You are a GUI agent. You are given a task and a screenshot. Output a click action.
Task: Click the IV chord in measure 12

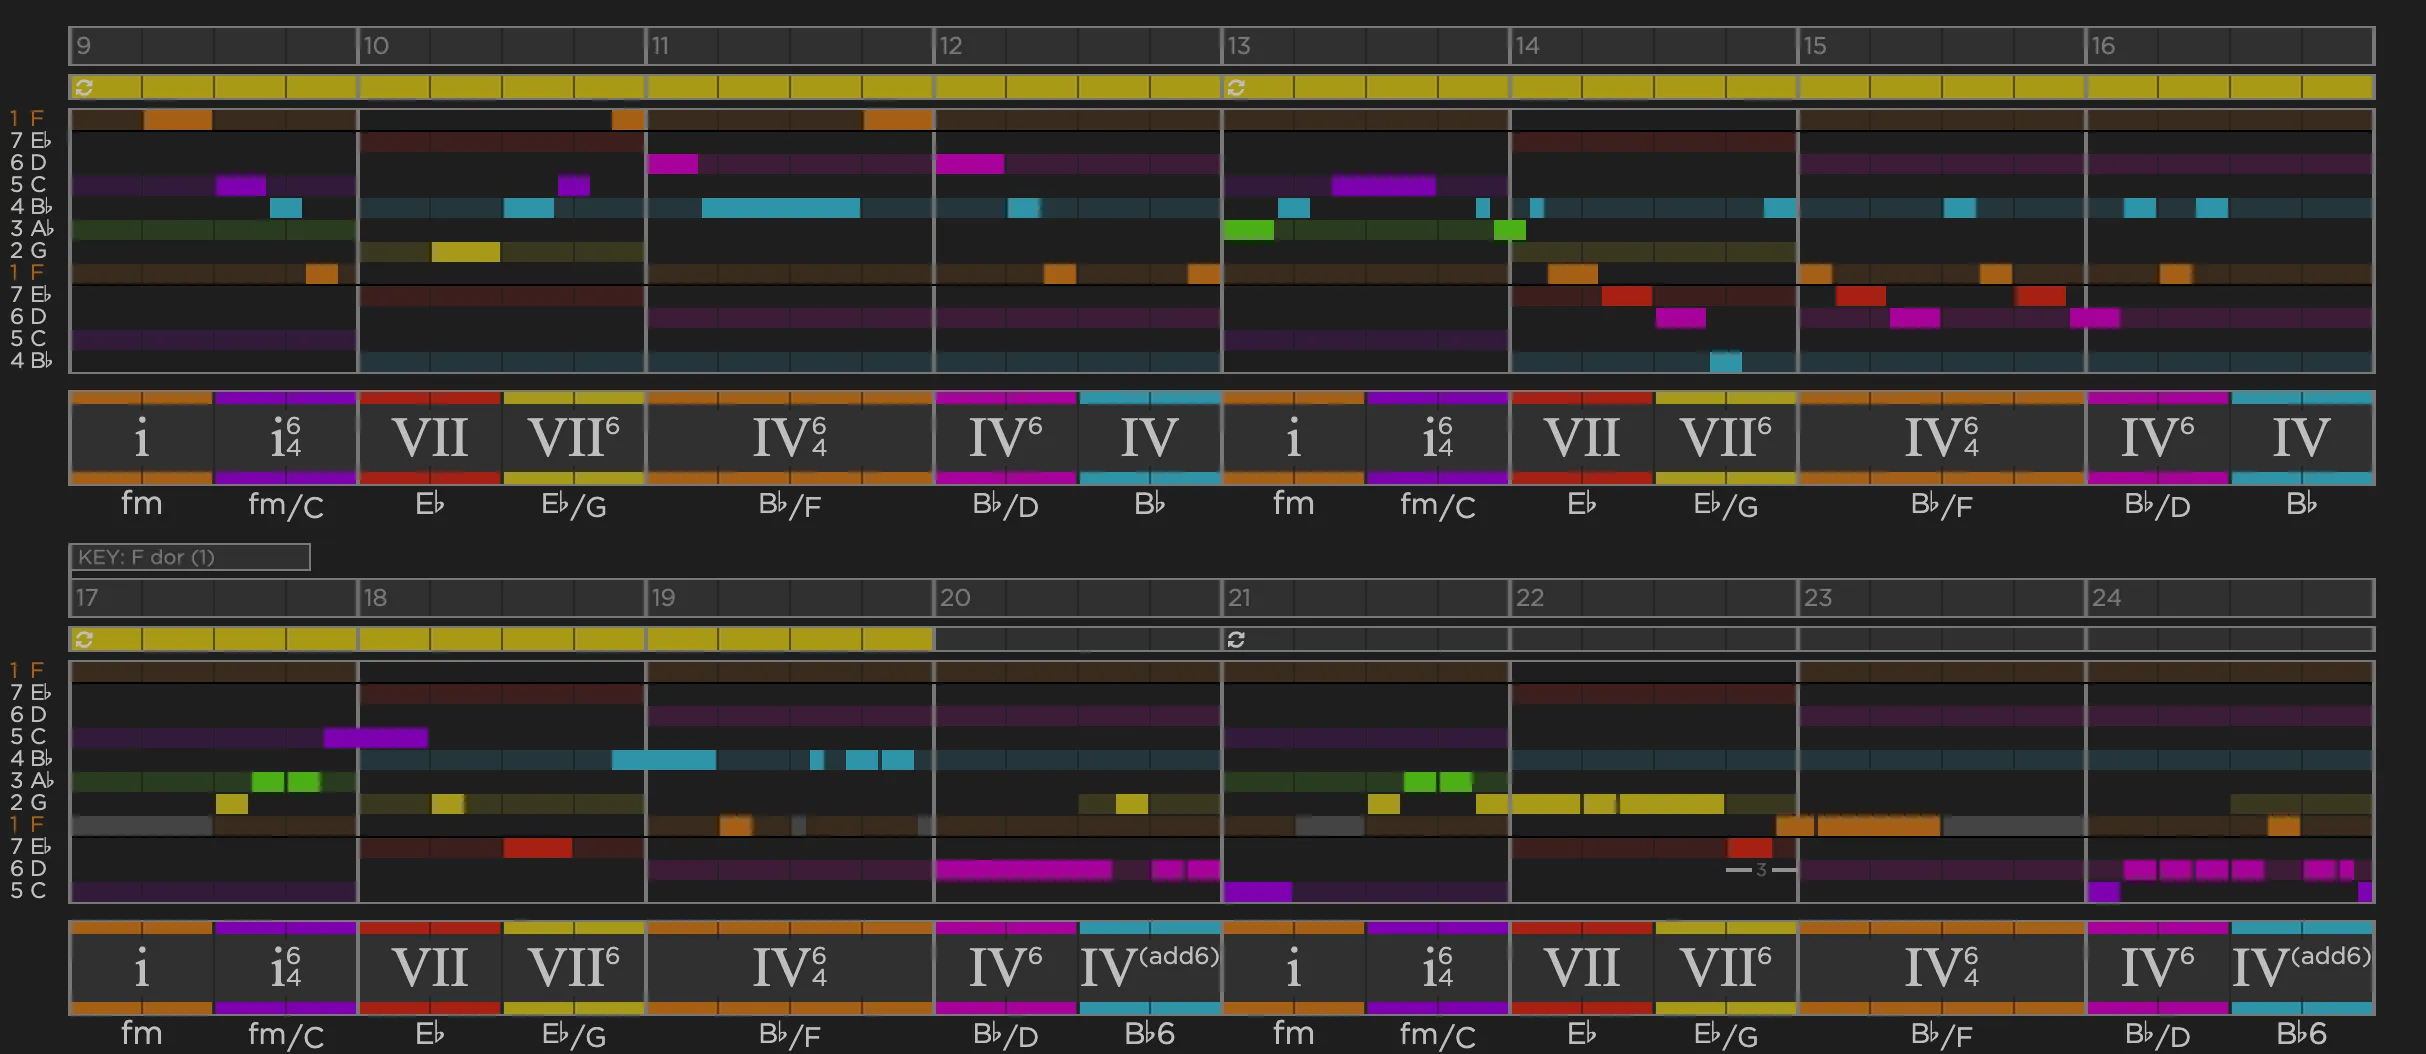[x=1150, y=438]
